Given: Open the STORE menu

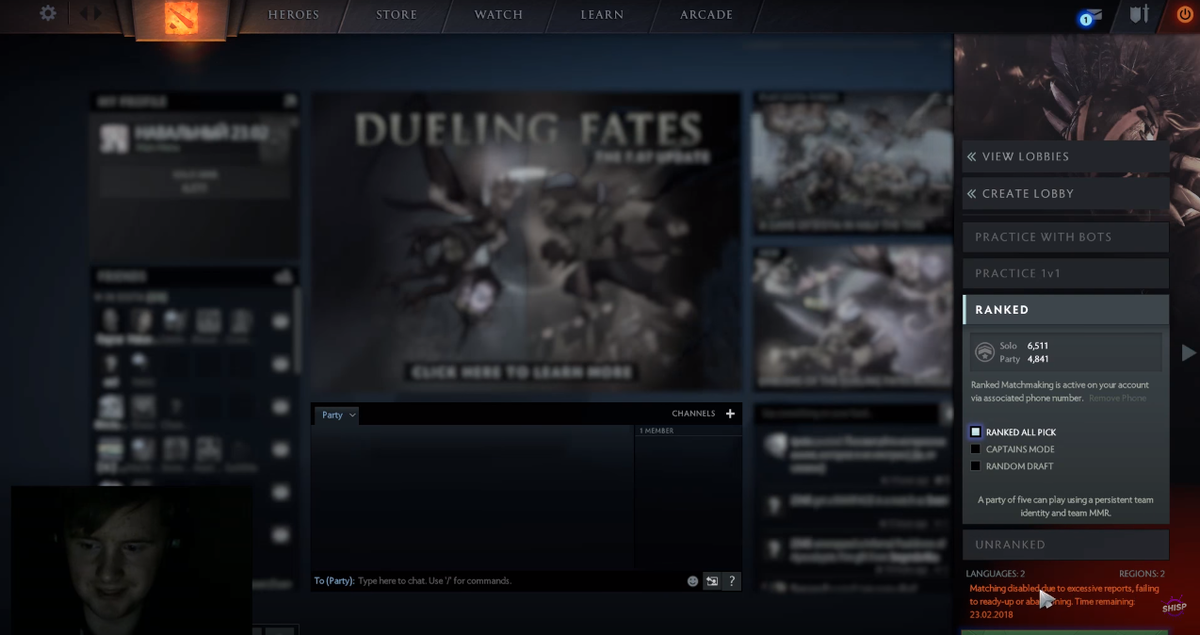Looking at the screenshot, I should (396, 15).
